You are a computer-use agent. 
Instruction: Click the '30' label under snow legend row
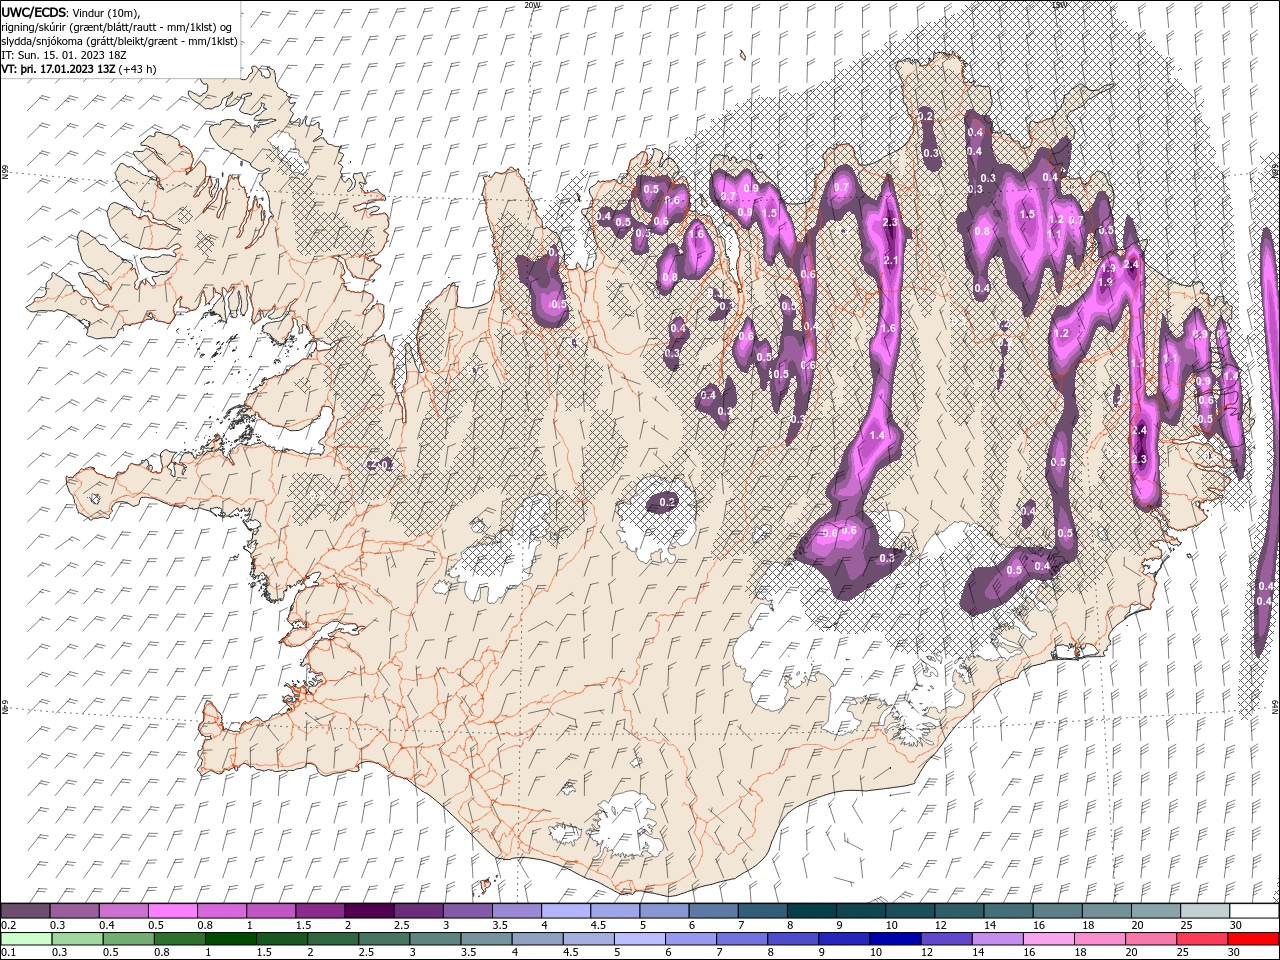point(1236,925)
